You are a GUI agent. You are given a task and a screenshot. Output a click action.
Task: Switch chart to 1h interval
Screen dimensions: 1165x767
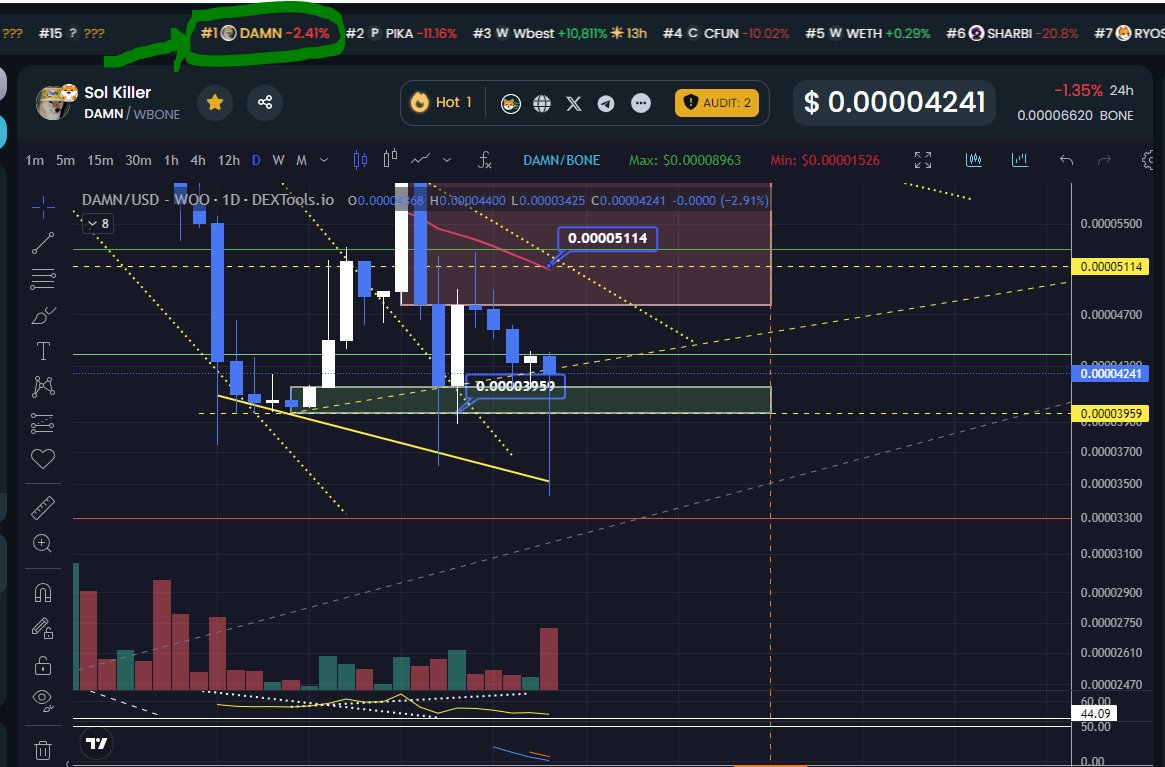171,160
